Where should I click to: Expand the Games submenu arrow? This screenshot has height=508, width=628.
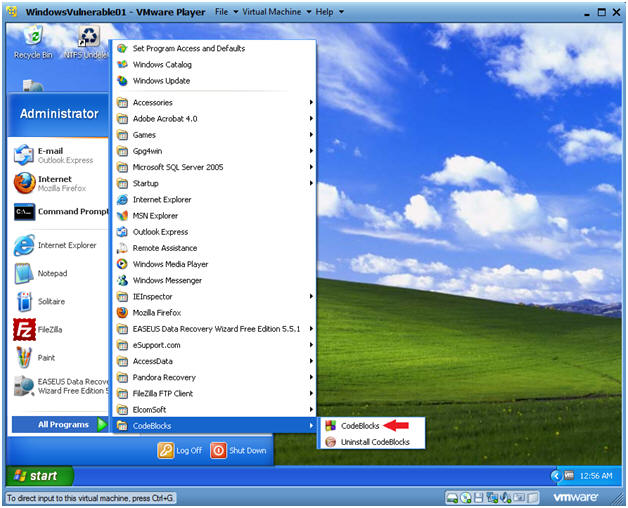coord(311,135)
